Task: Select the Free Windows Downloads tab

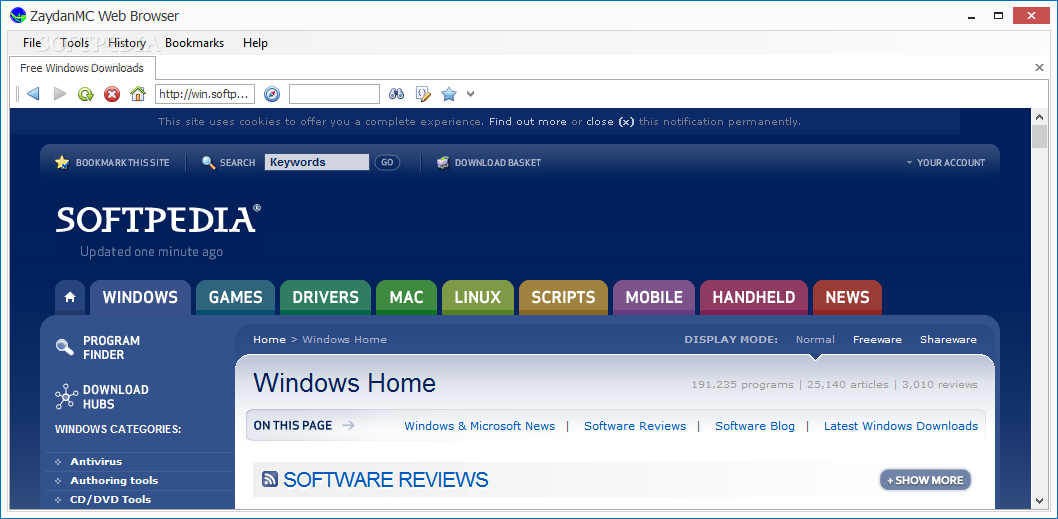Action: [x=82, y=68]
